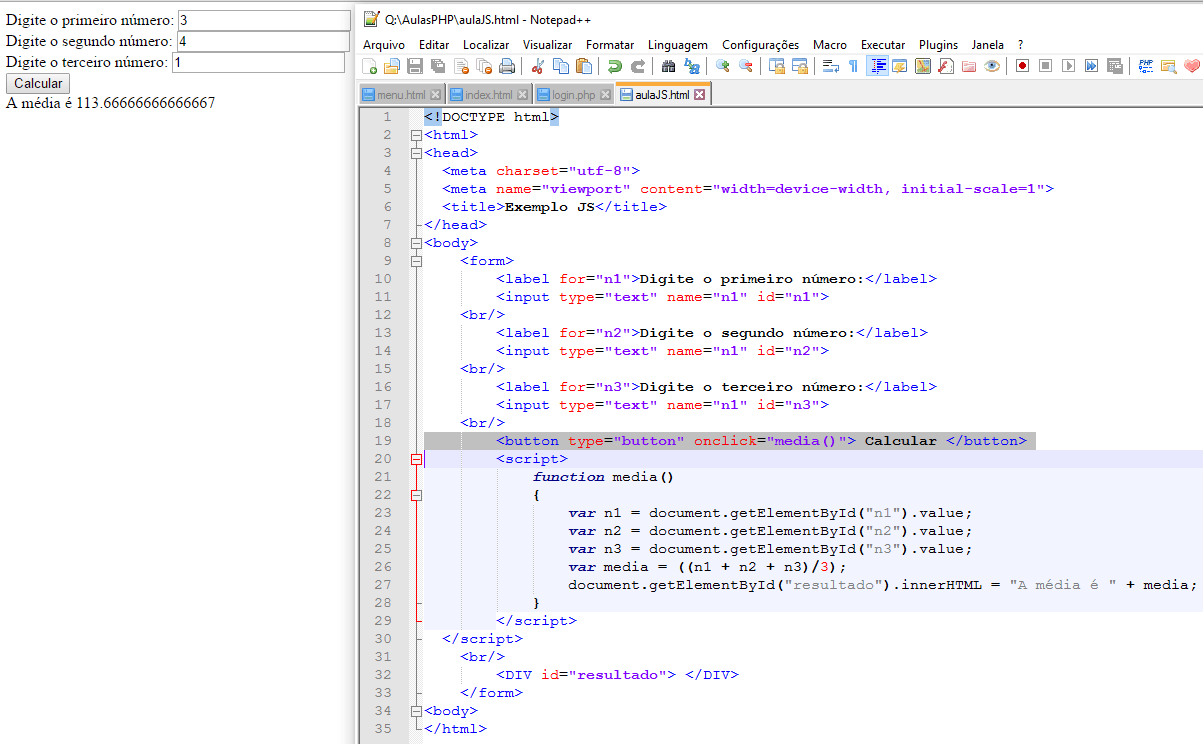Zoom in with magnifier plus icon

tap(722, 66)
